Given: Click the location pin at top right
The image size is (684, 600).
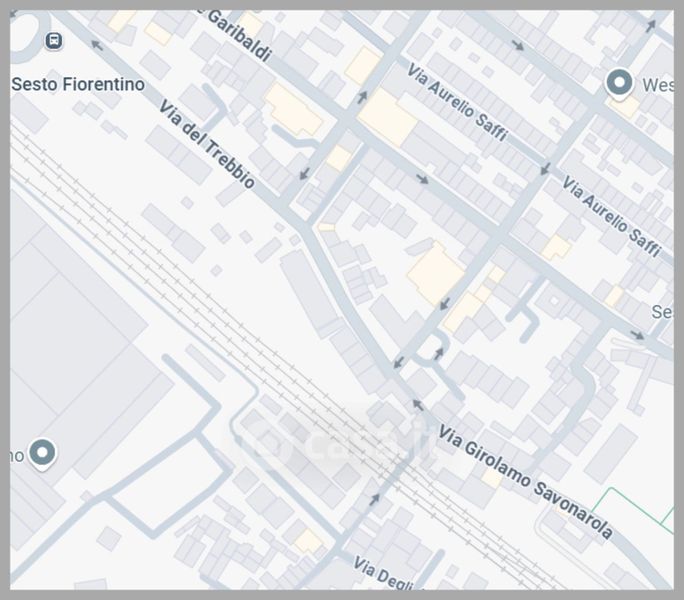Looking at the screenshot, I should pos(620,83).
